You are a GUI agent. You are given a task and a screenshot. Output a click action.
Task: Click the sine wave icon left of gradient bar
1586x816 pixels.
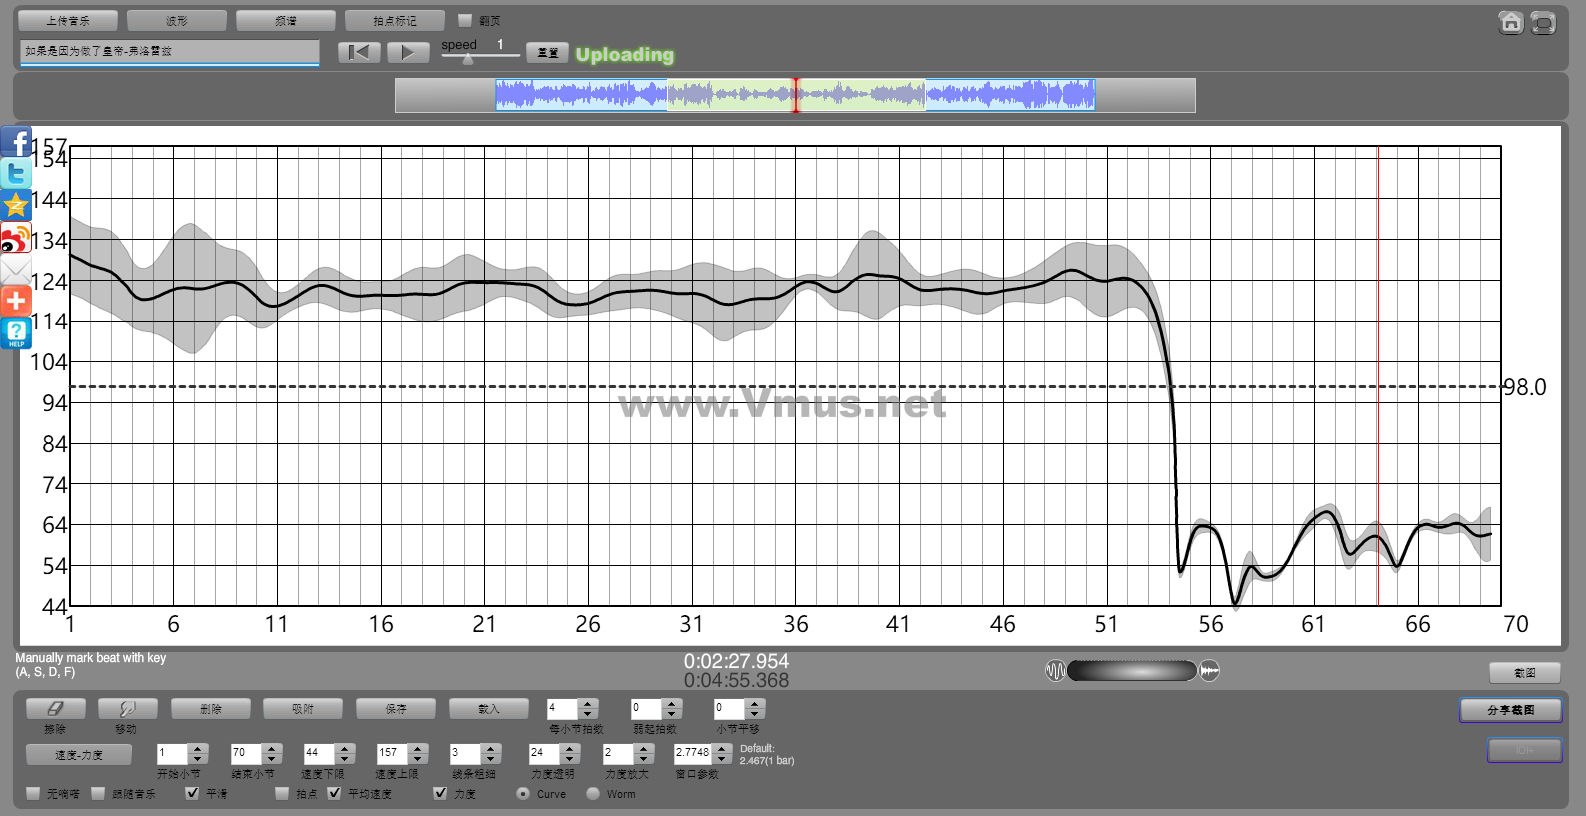pos(1055,671)
